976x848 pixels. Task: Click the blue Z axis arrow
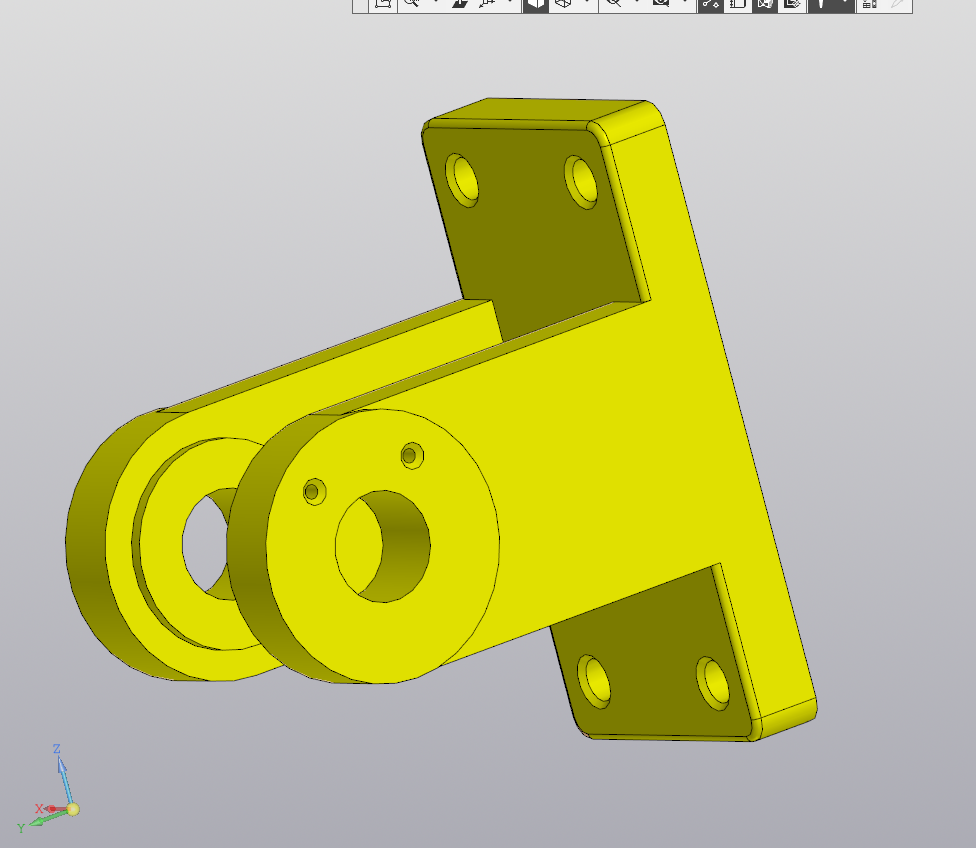[62, 770]
